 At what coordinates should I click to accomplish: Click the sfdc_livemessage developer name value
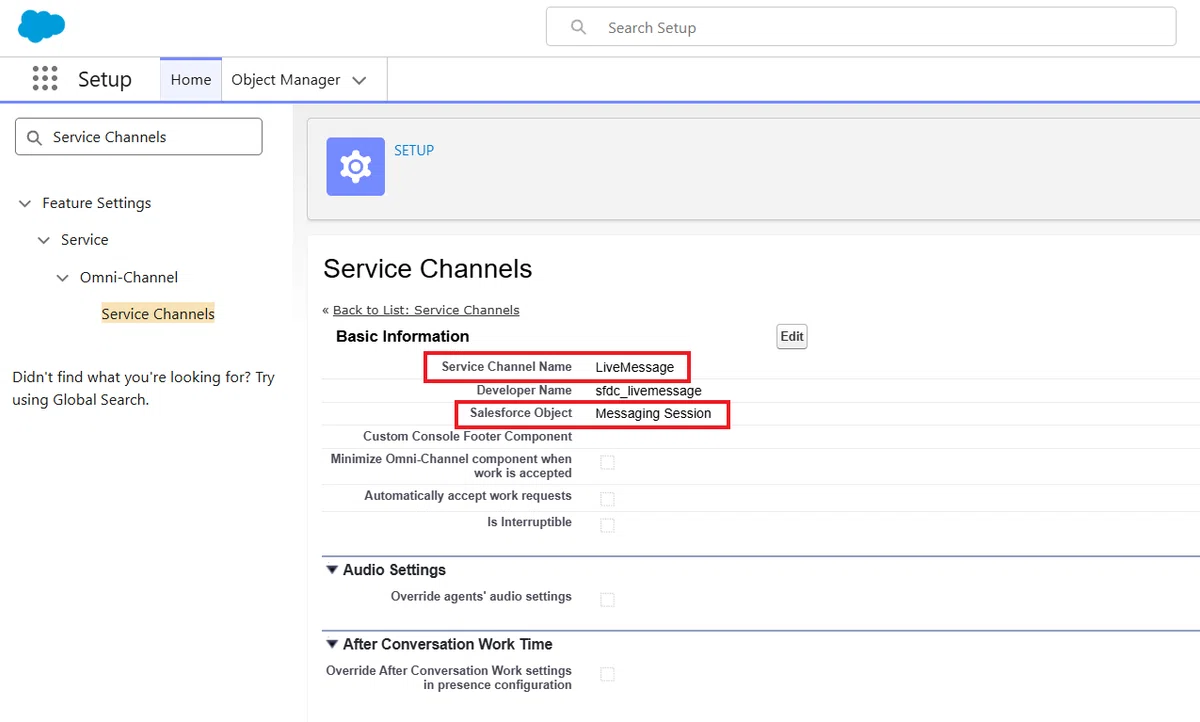click(x=649, y=391)
